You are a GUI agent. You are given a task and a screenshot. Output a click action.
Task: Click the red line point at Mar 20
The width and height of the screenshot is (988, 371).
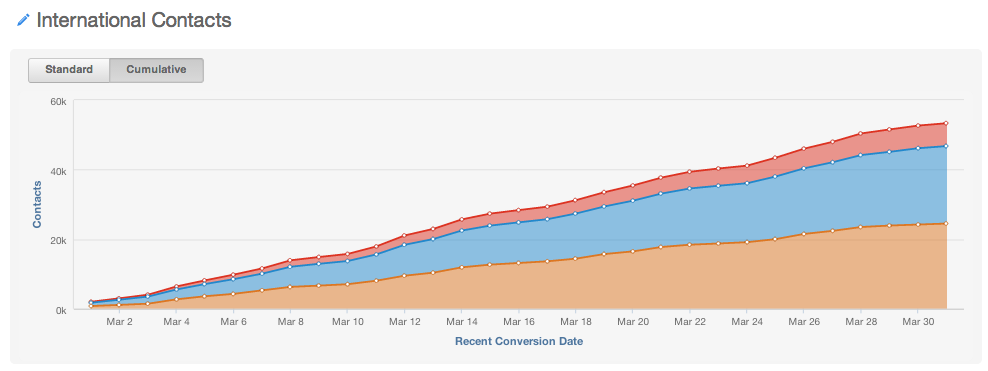point(633,185)
